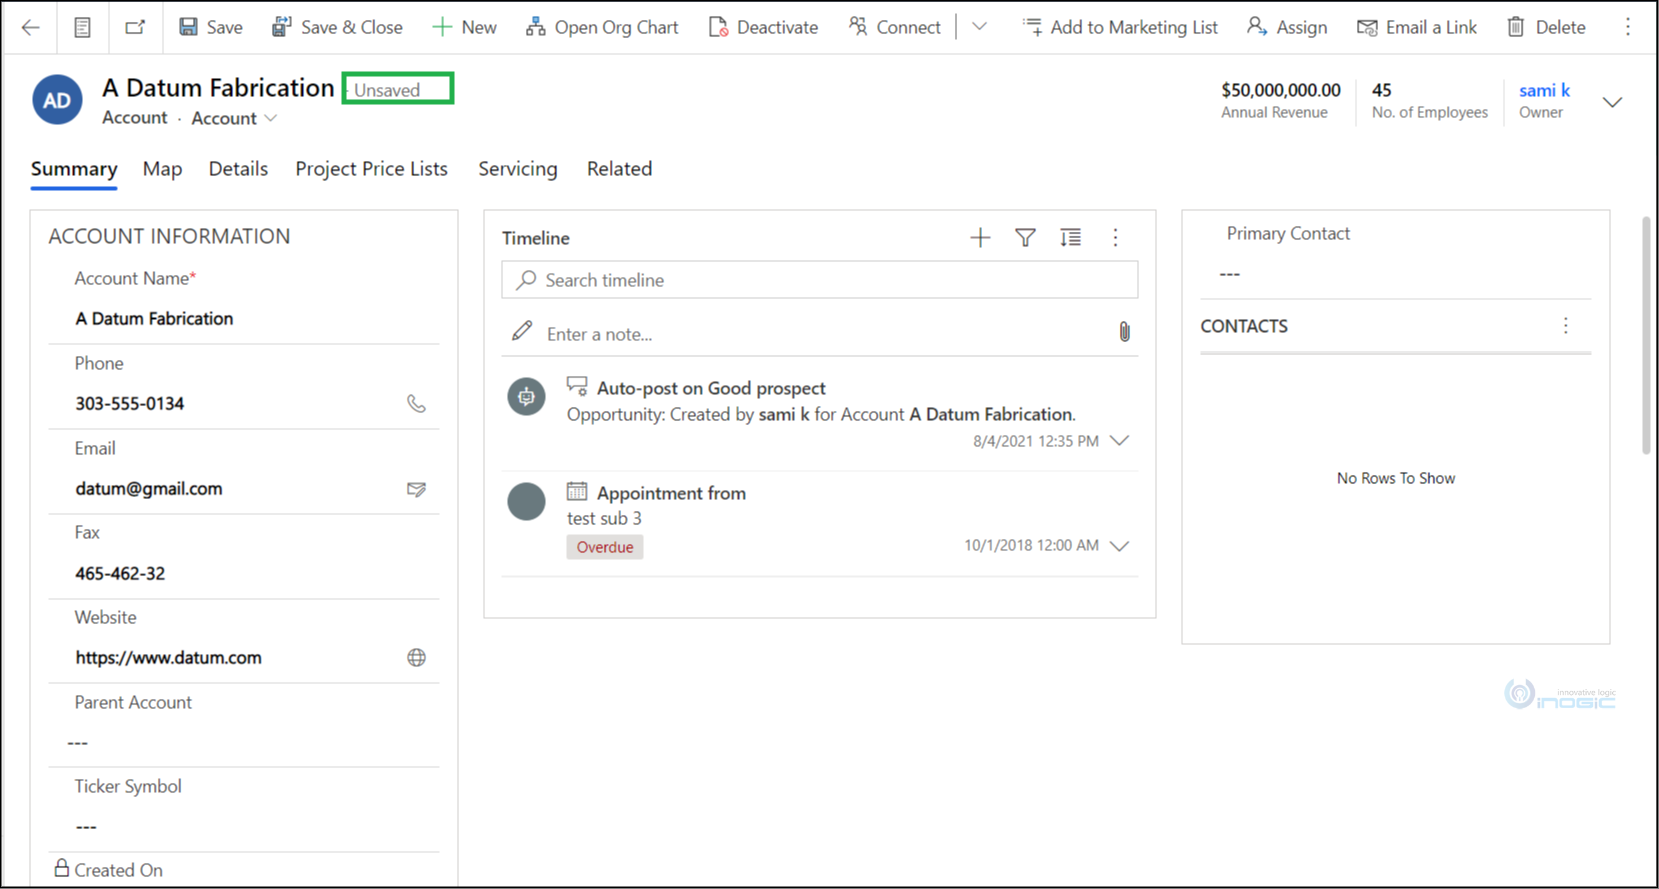This screenshot has width=1659, height=889.
Task: Open record in new window icon
Action: point(135,27)
